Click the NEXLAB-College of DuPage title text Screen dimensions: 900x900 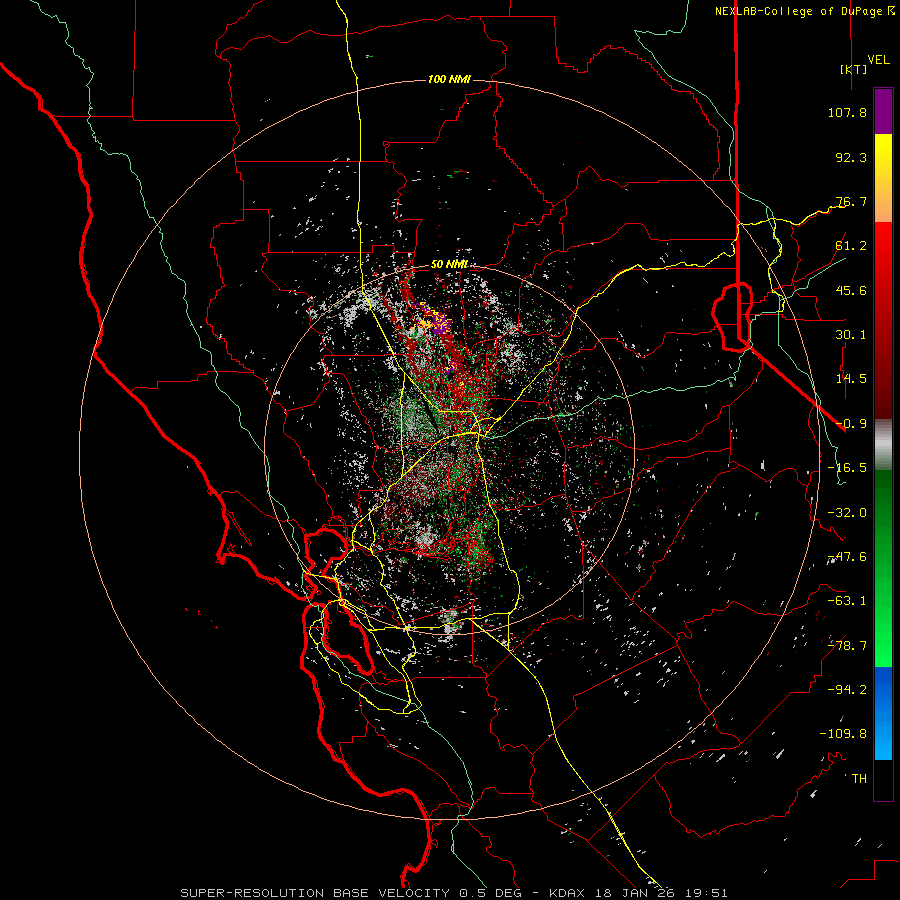[798, 11]
